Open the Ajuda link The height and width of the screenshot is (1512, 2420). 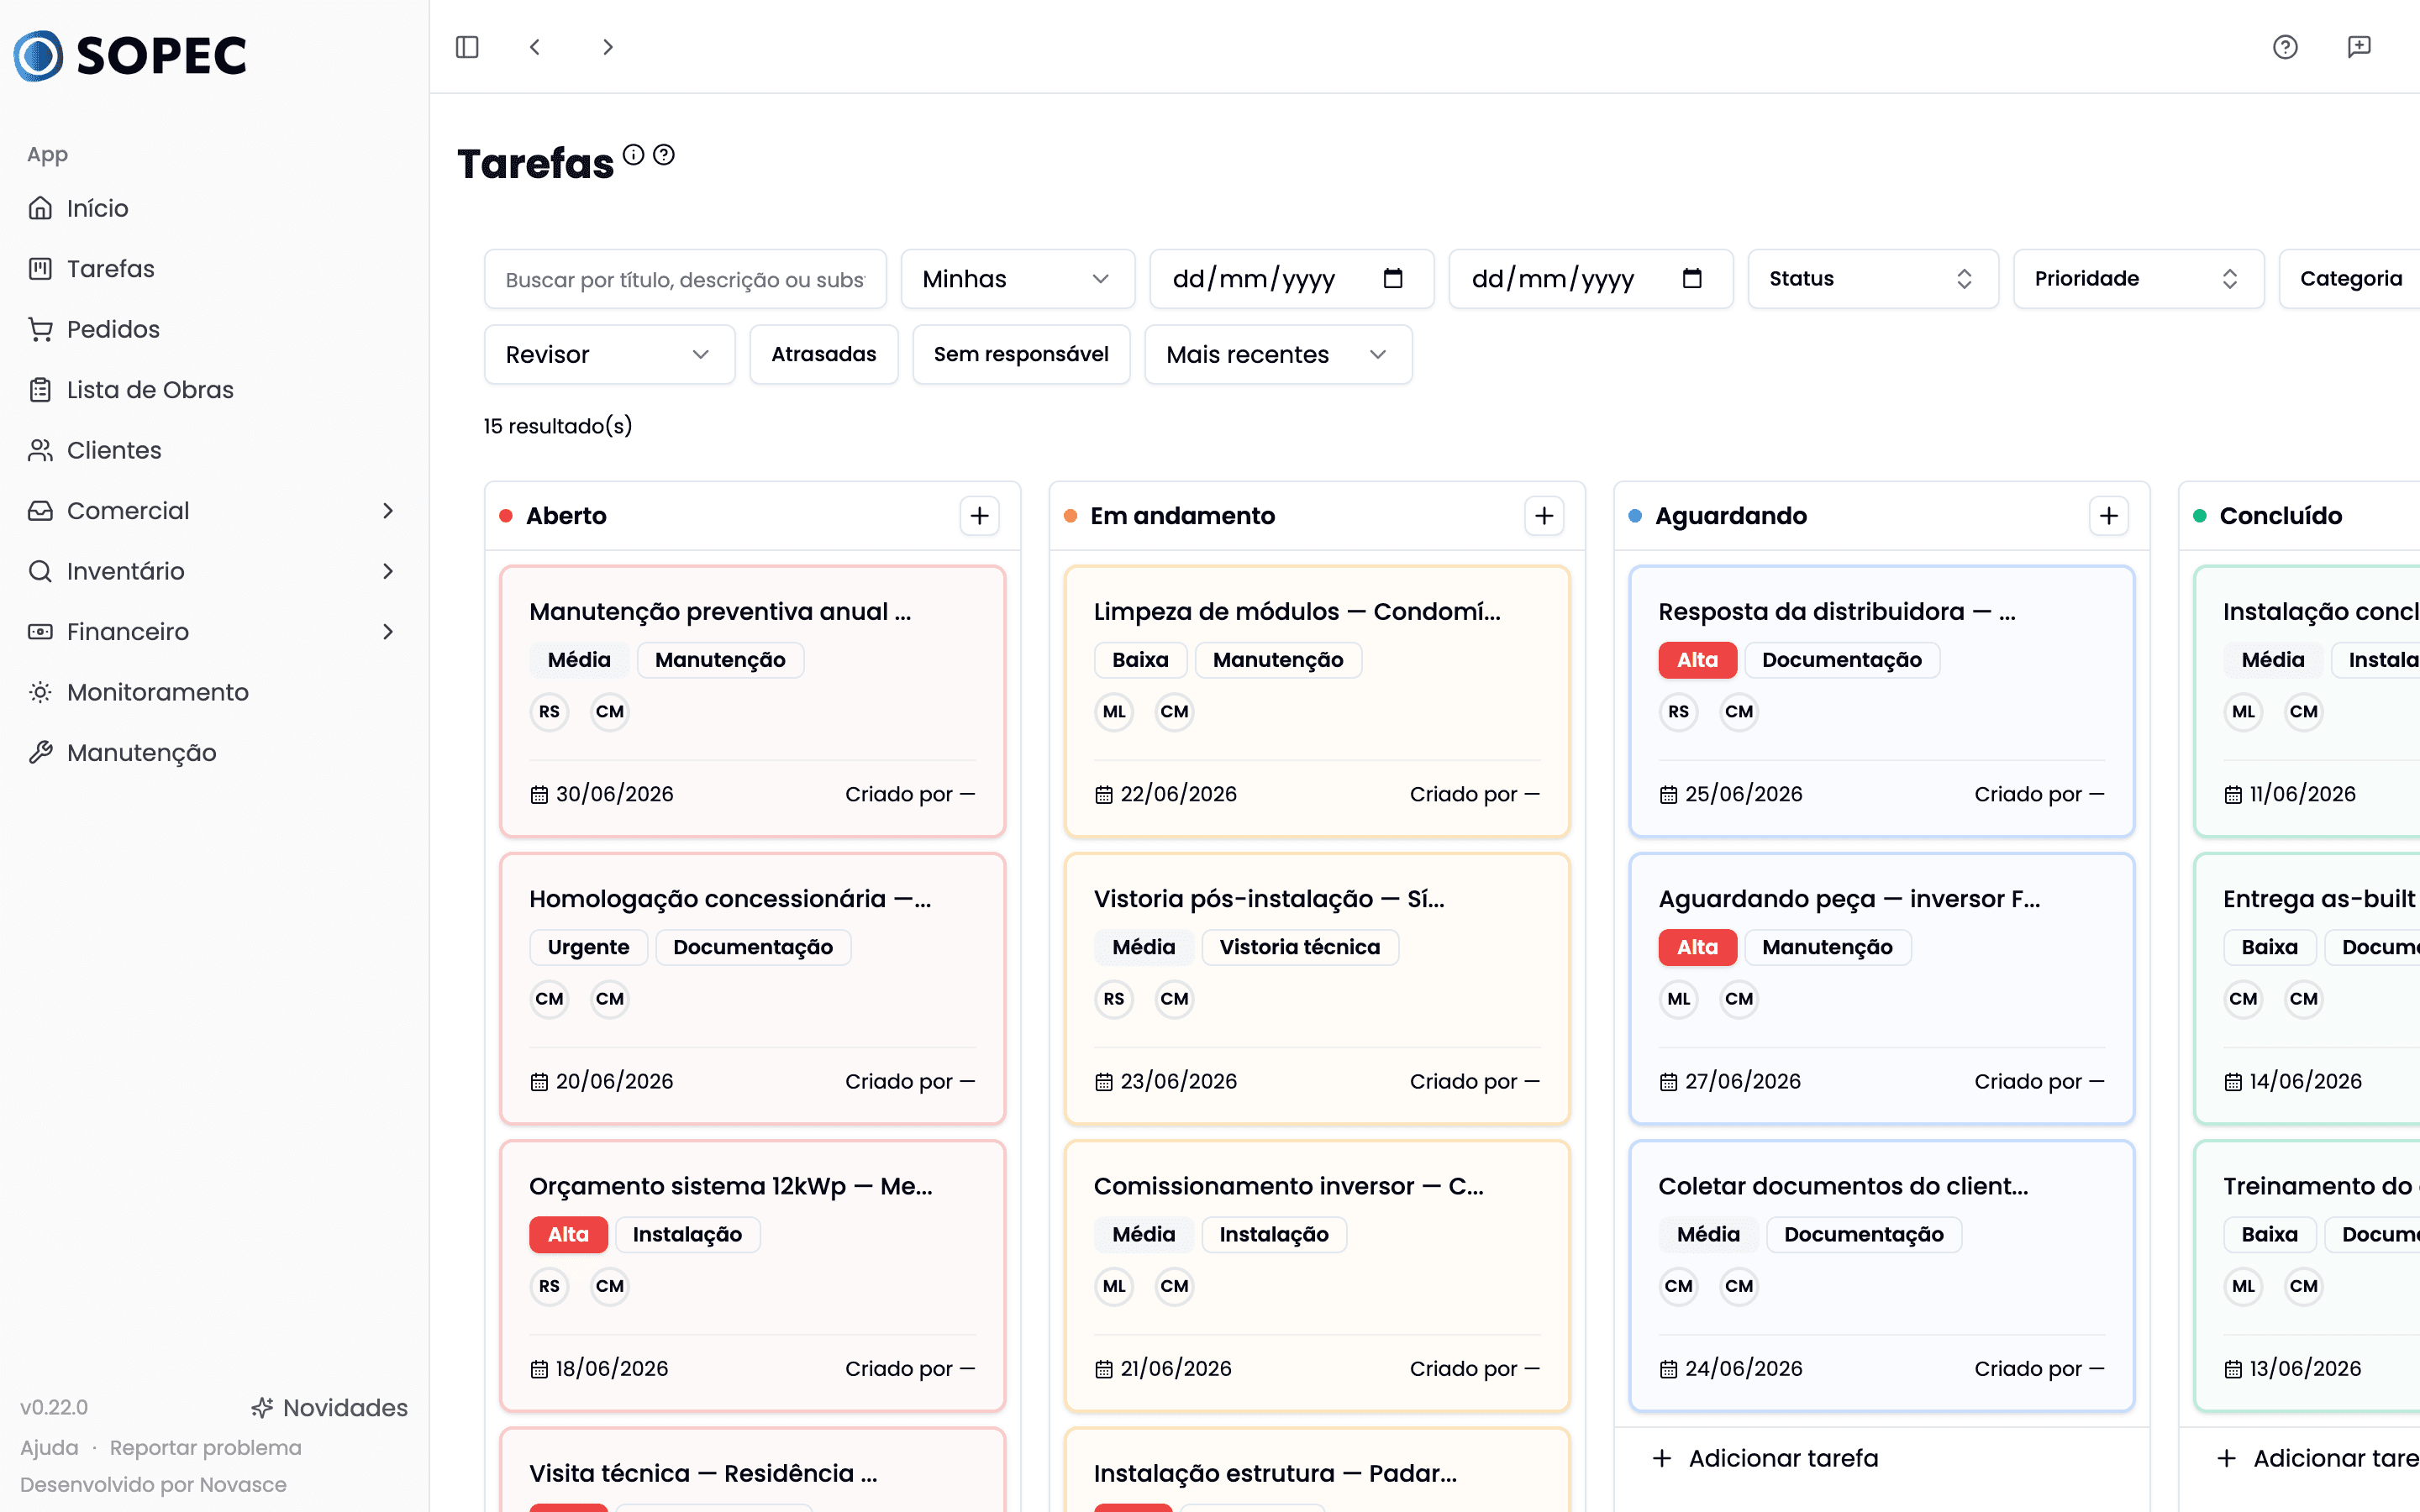pos(49,1448)
